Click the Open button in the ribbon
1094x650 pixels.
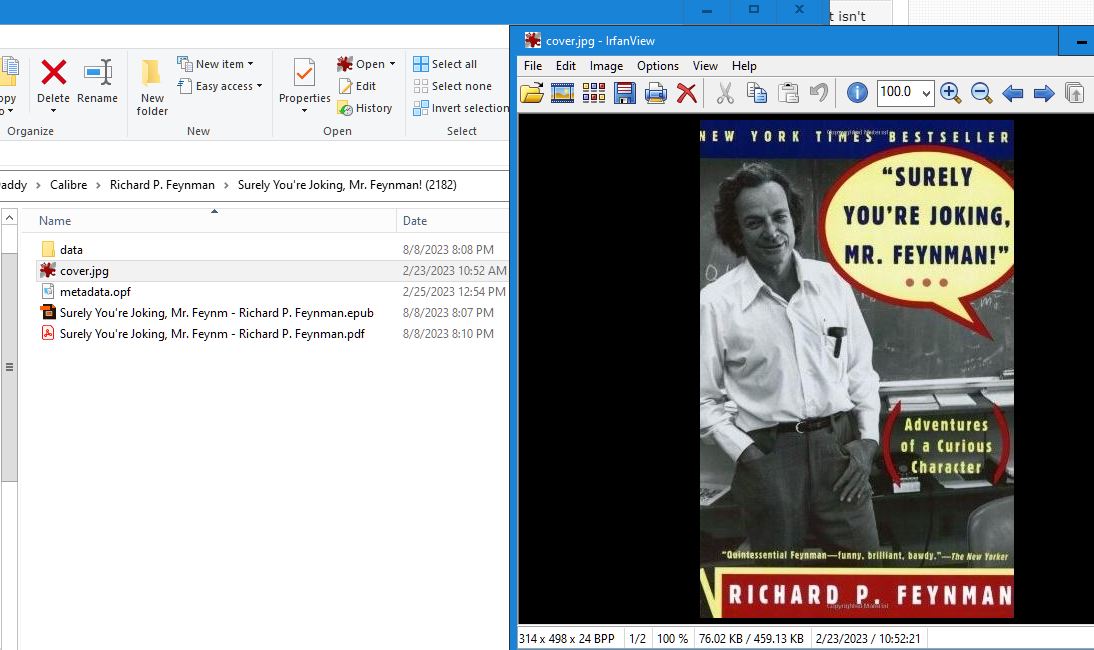pos(361,63)
